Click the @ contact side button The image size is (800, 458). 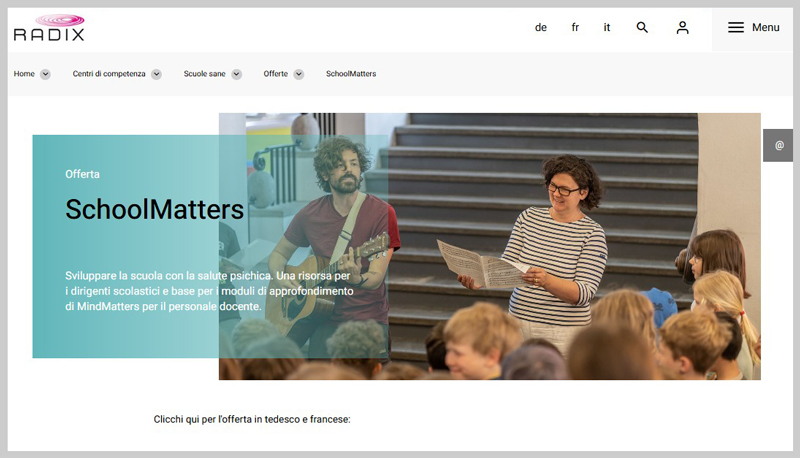click(778, 145)
